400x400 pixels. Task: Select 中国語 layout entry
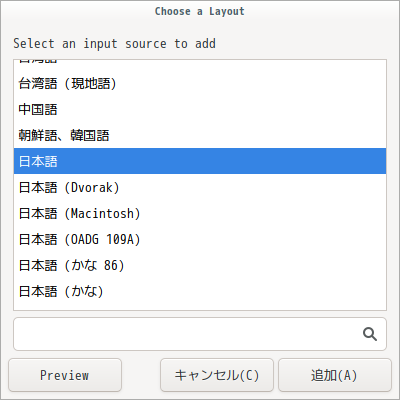point(200,109)
